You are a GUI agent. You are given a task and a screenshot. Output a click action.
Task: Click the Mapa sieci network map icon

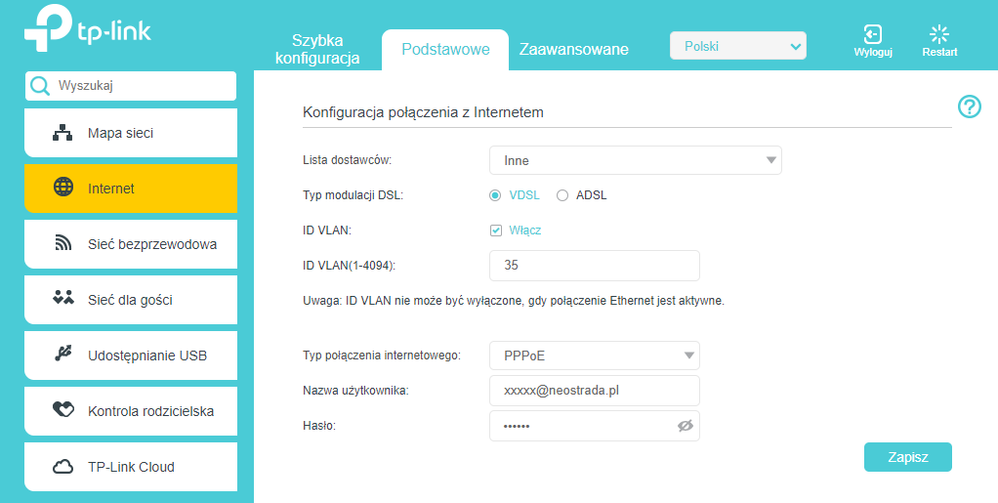[x=62, y=133]
